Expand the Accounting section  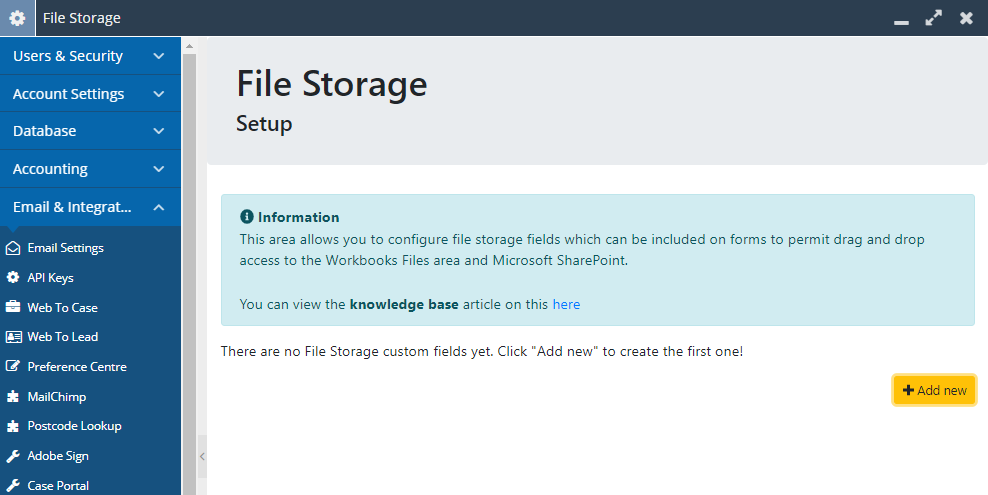point(91,169)
